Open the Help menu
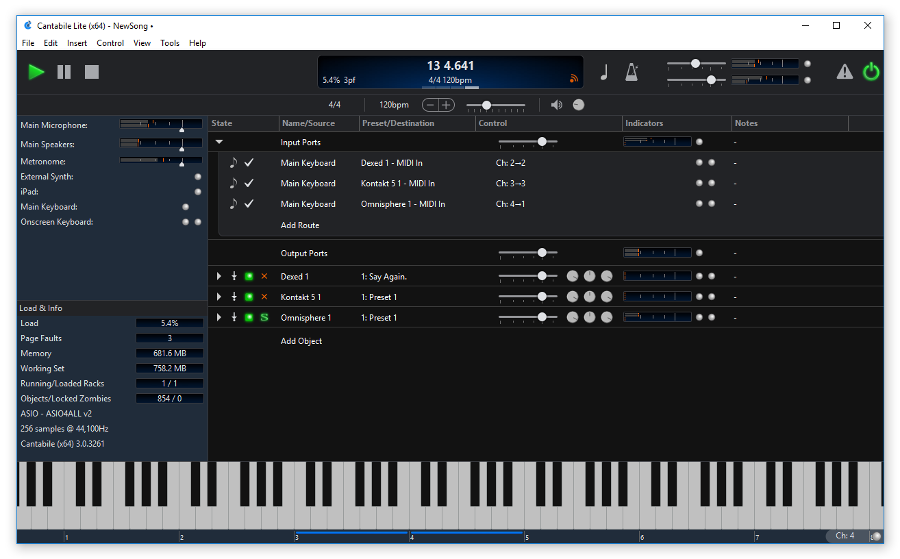The height and width of the screenshot is (559, 900). (197, 43)
